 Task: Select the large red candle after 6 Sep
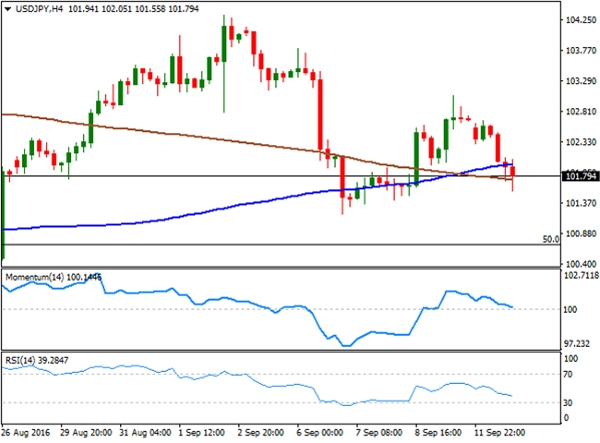pyautogui.click(x=320, y=115)
